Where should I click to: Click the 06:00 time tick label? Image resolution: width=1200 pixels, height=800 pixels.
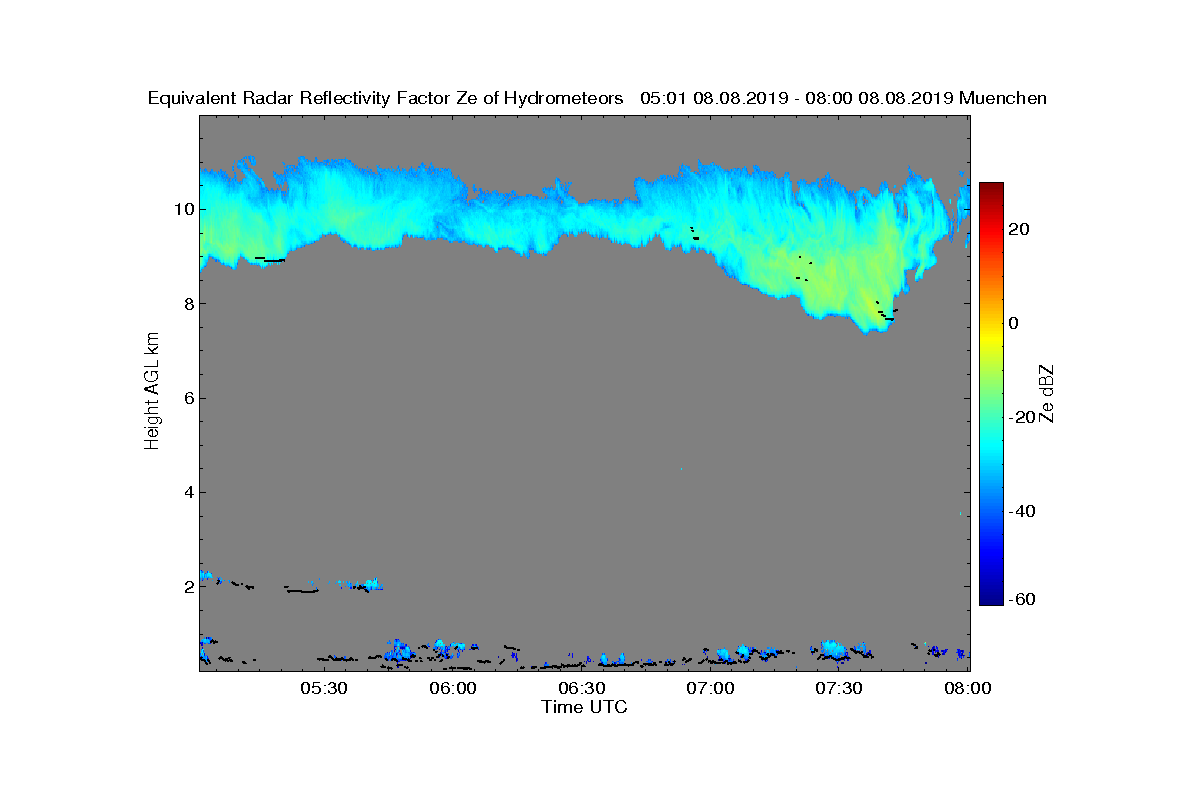pos(452,689)
